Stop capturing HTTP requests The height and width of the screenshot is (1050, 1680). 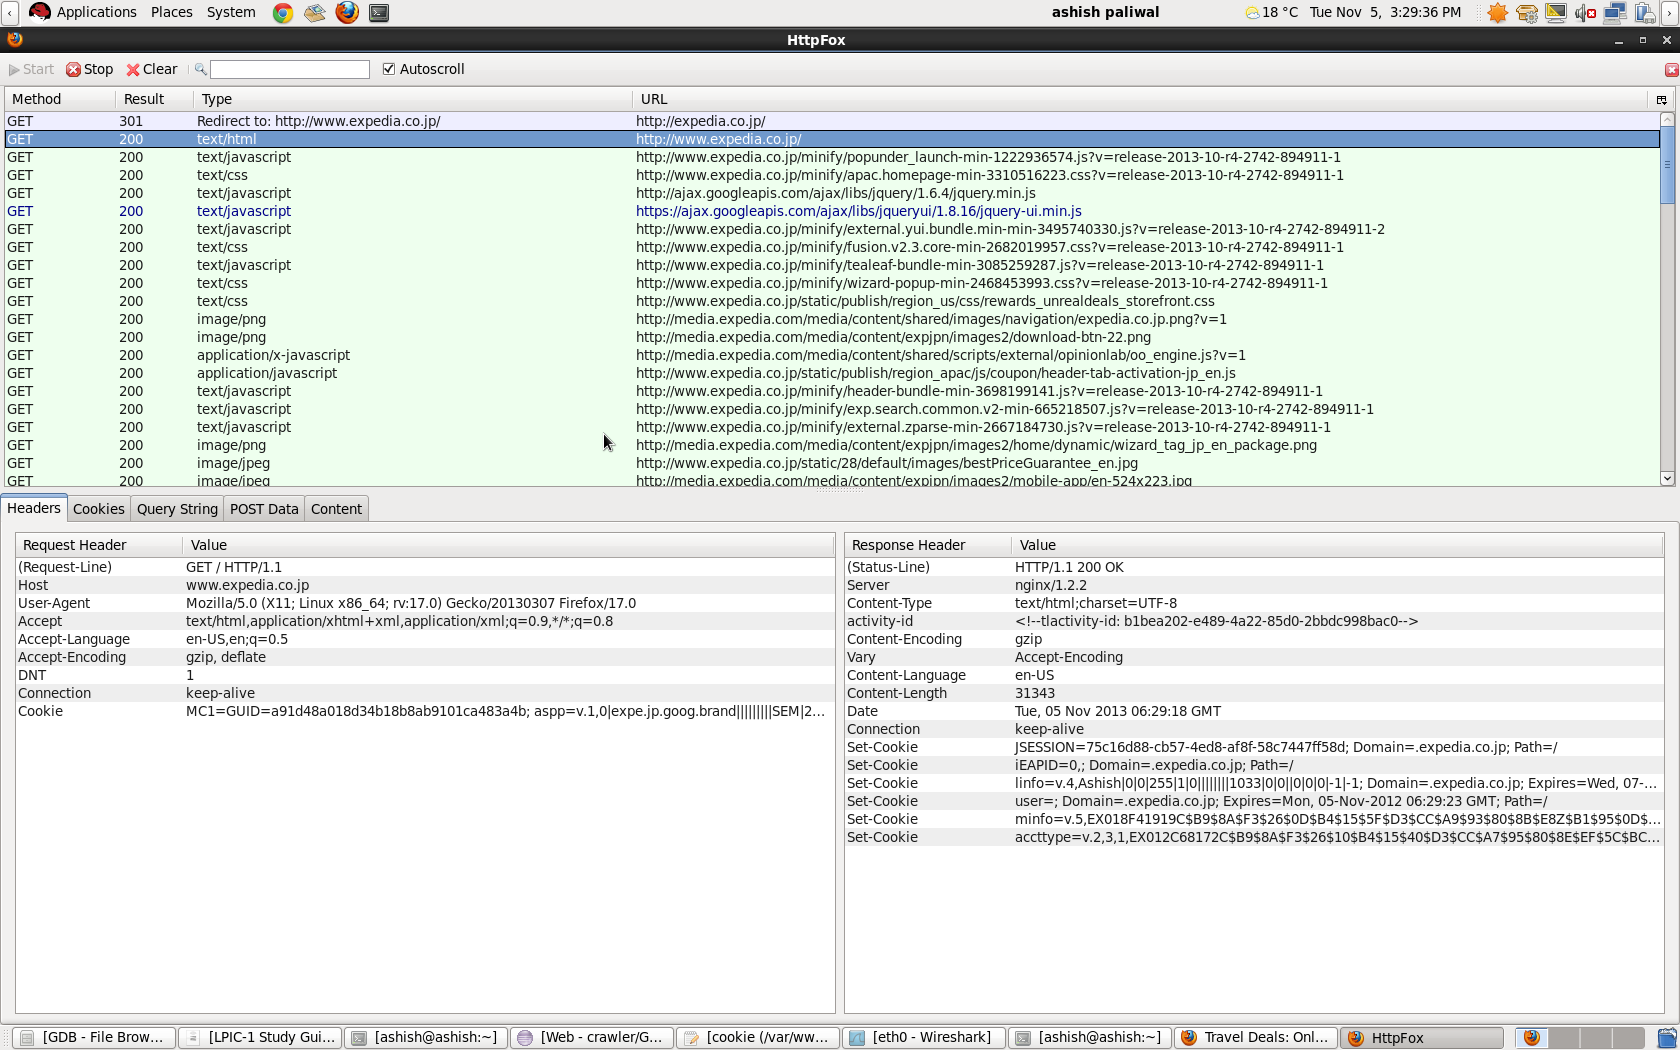pyautogui.click(x=90, y=69)
